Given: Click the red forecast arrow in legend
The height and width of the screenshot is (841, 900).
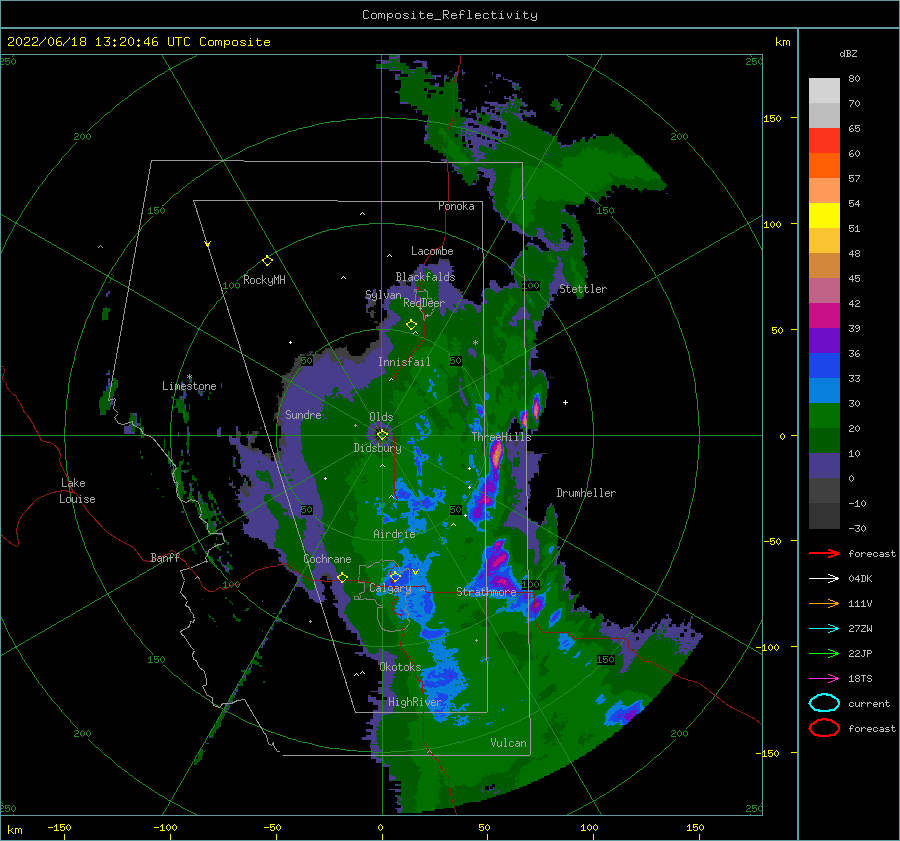Looking at the screenshot, I should pyautogui.click(x=824, y=553).
